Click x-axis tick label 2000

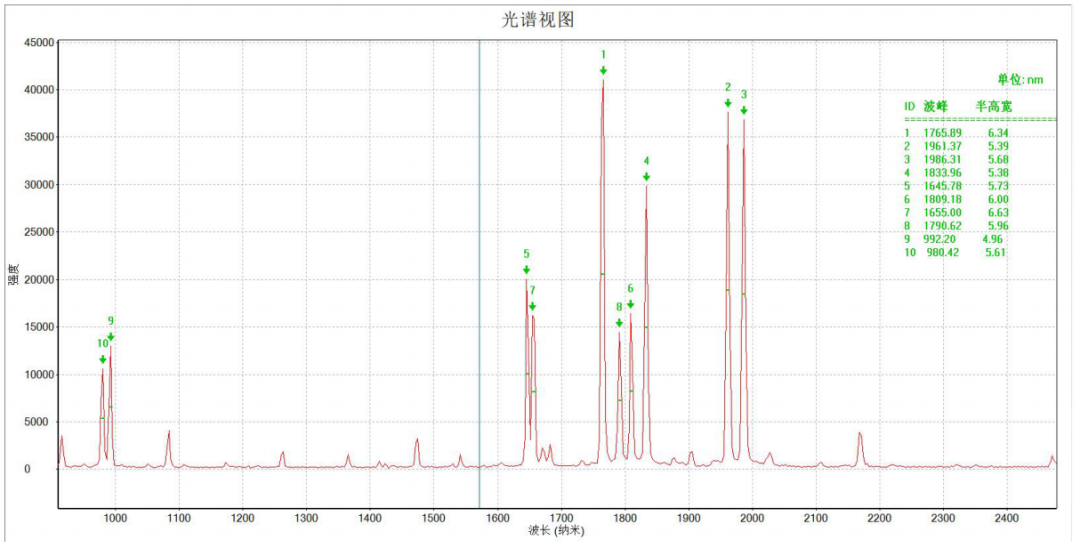point(752,516)
